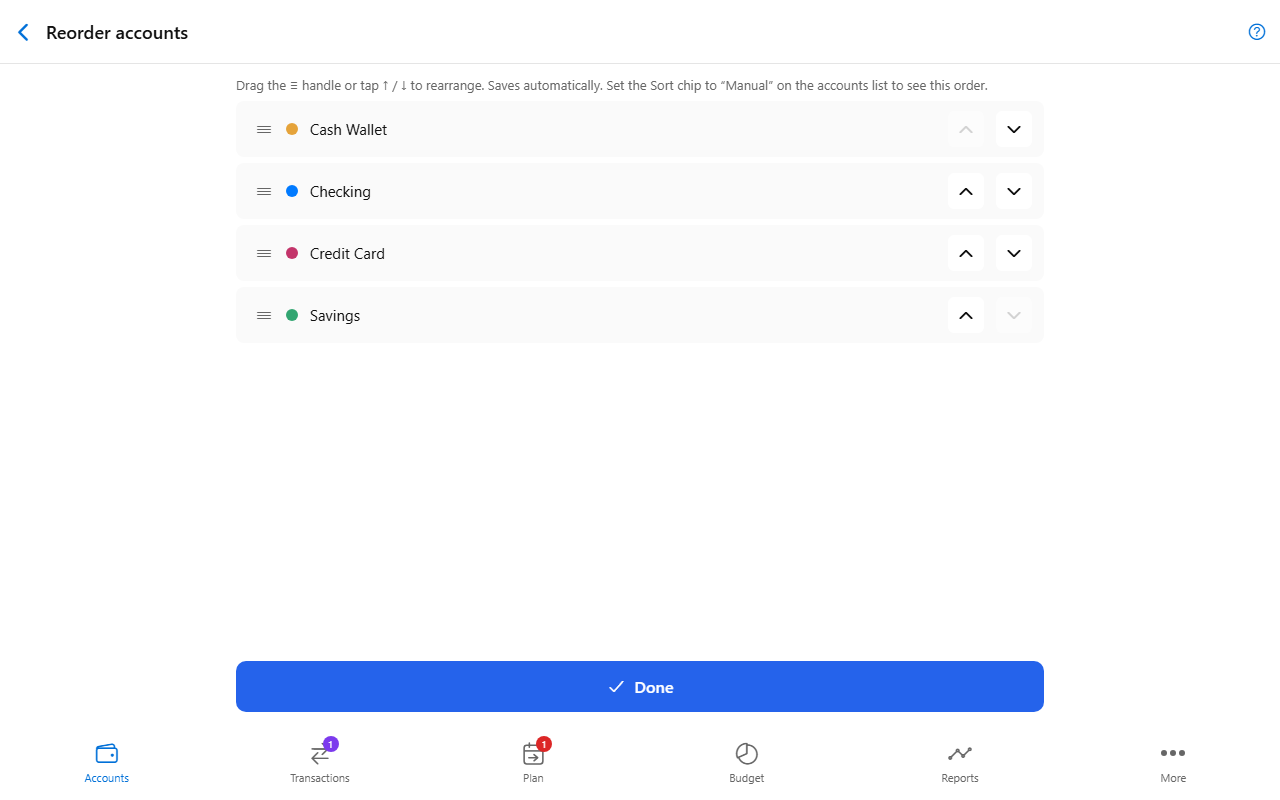Screen dimensions: 1280x800
Task: Grab the drag handle for Savings
Action: point(264,316)
